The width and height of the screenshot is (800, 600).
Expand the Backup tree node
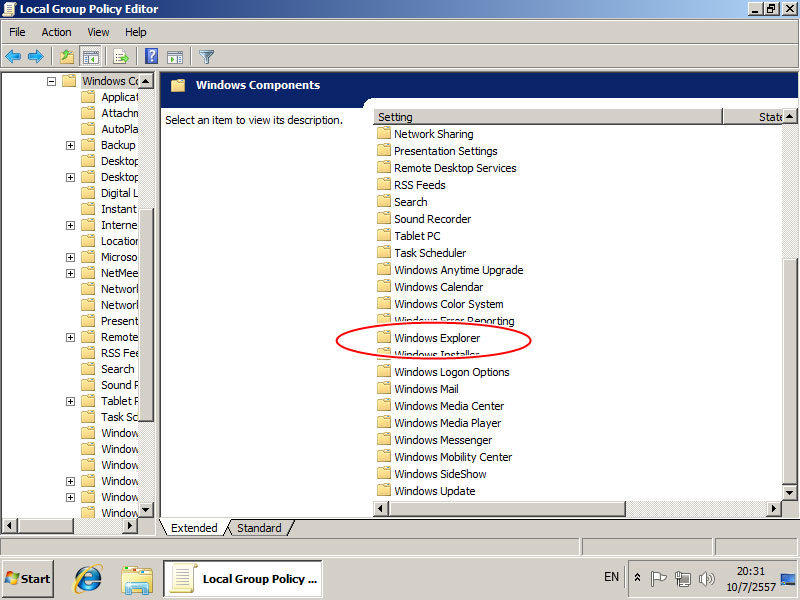70,145
